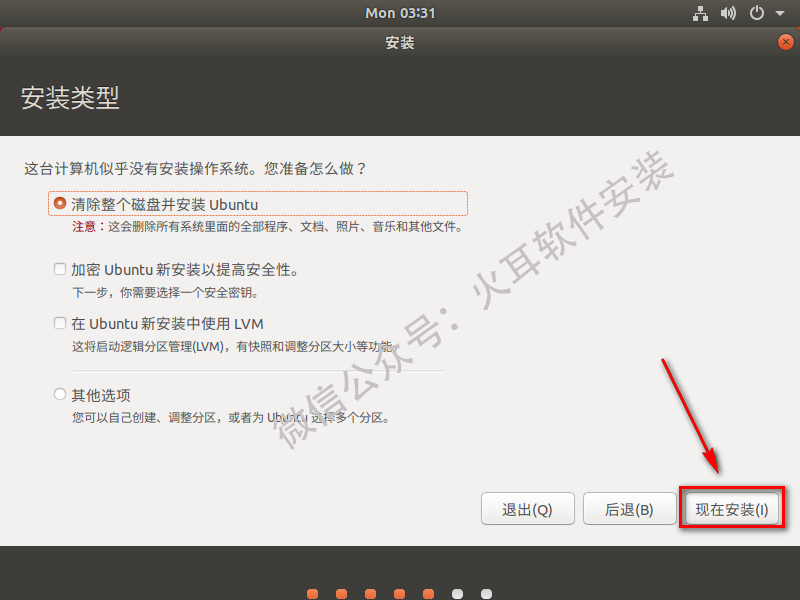Click the question text 这台计算机似乎没有安装操作系统
Image resolution: width=800 pixels, height=600 pixels.
[139, 169]
